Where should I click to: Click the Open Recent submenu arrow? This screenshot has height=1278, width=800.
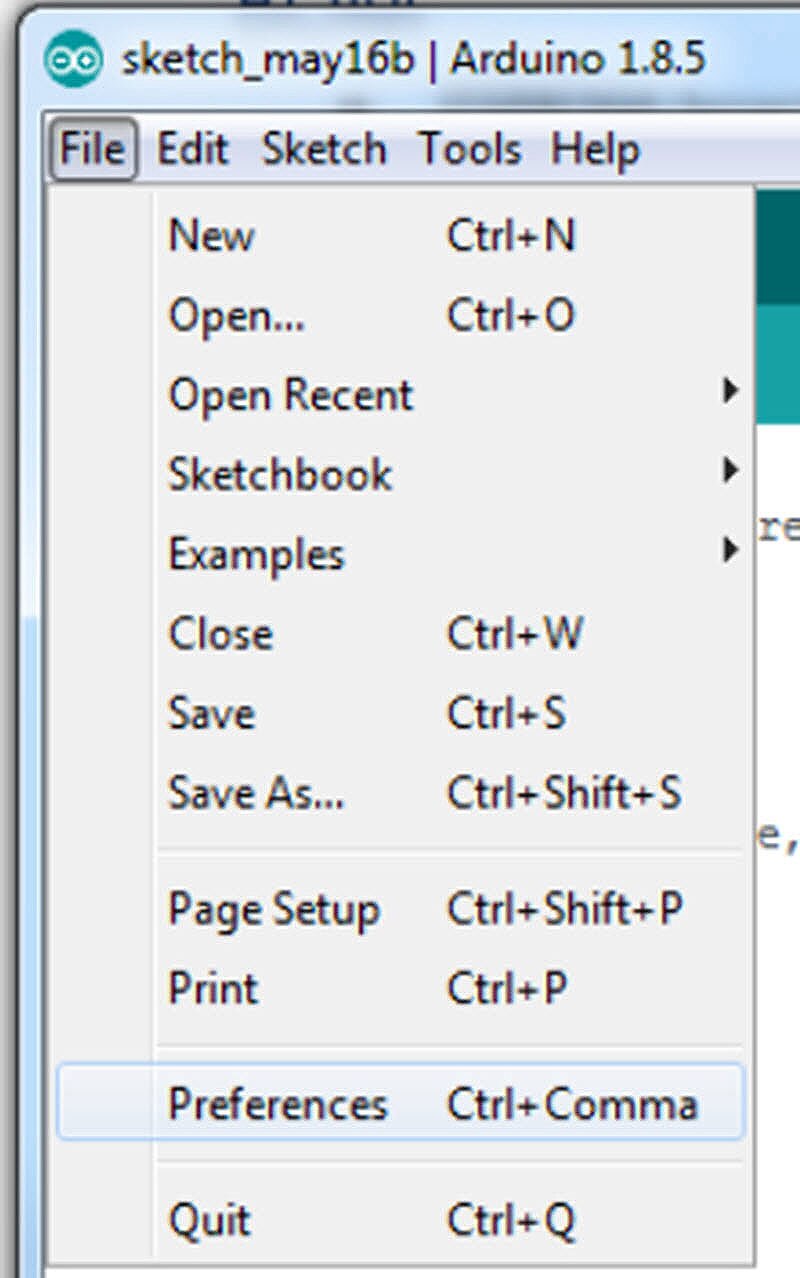point(732,391)
